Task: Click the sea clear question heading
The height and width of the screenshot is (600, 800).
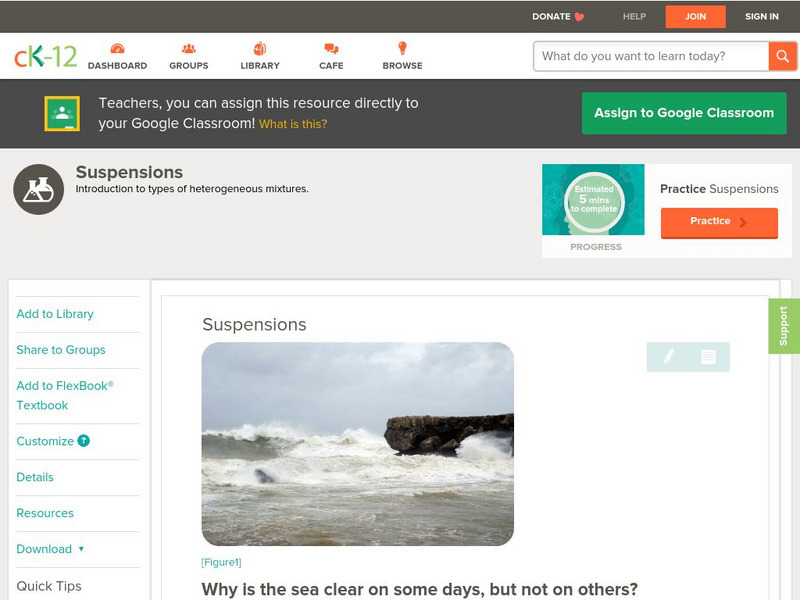Action: pyautogui.click(x=419, y=589)
